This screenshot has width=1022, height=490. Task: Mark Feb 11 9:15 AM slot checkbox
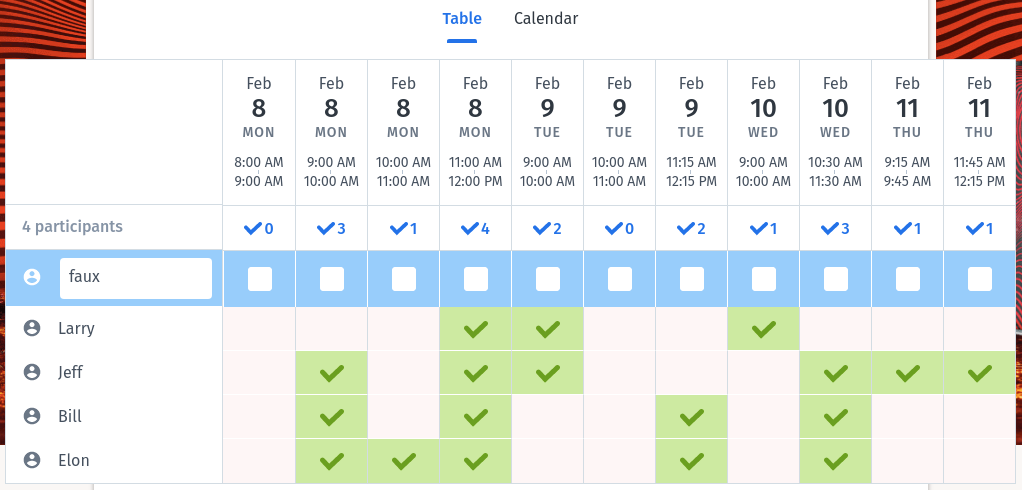pyautogui.click(x=908, y=279)
